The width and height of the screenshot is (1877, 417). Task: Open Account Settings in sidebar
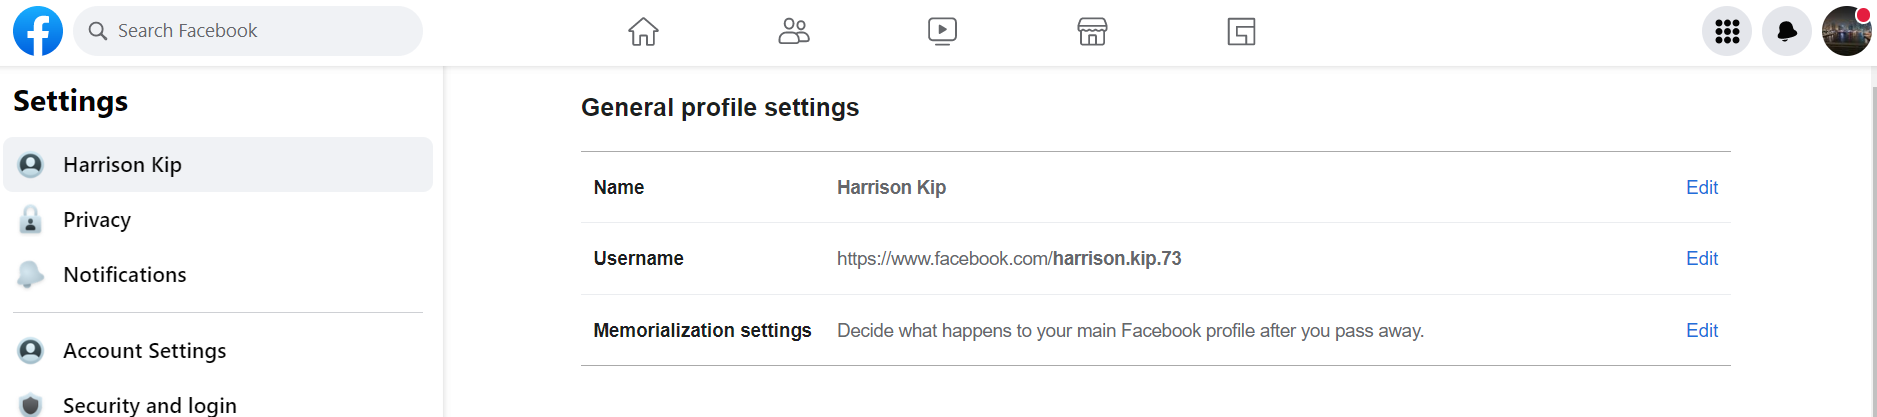pos(144,351)
